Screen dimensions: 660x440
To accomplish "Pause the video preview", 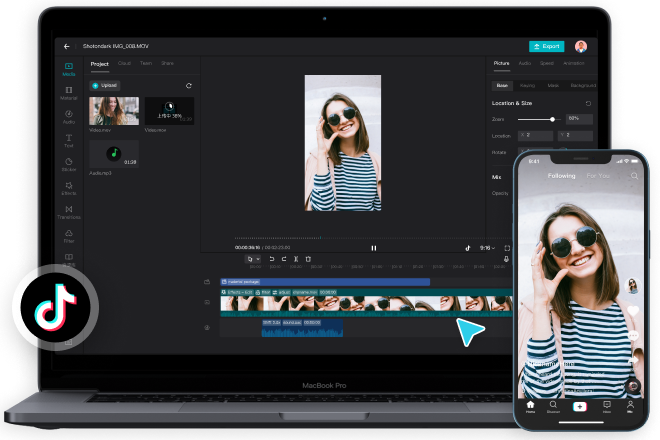I will [374, 248].
